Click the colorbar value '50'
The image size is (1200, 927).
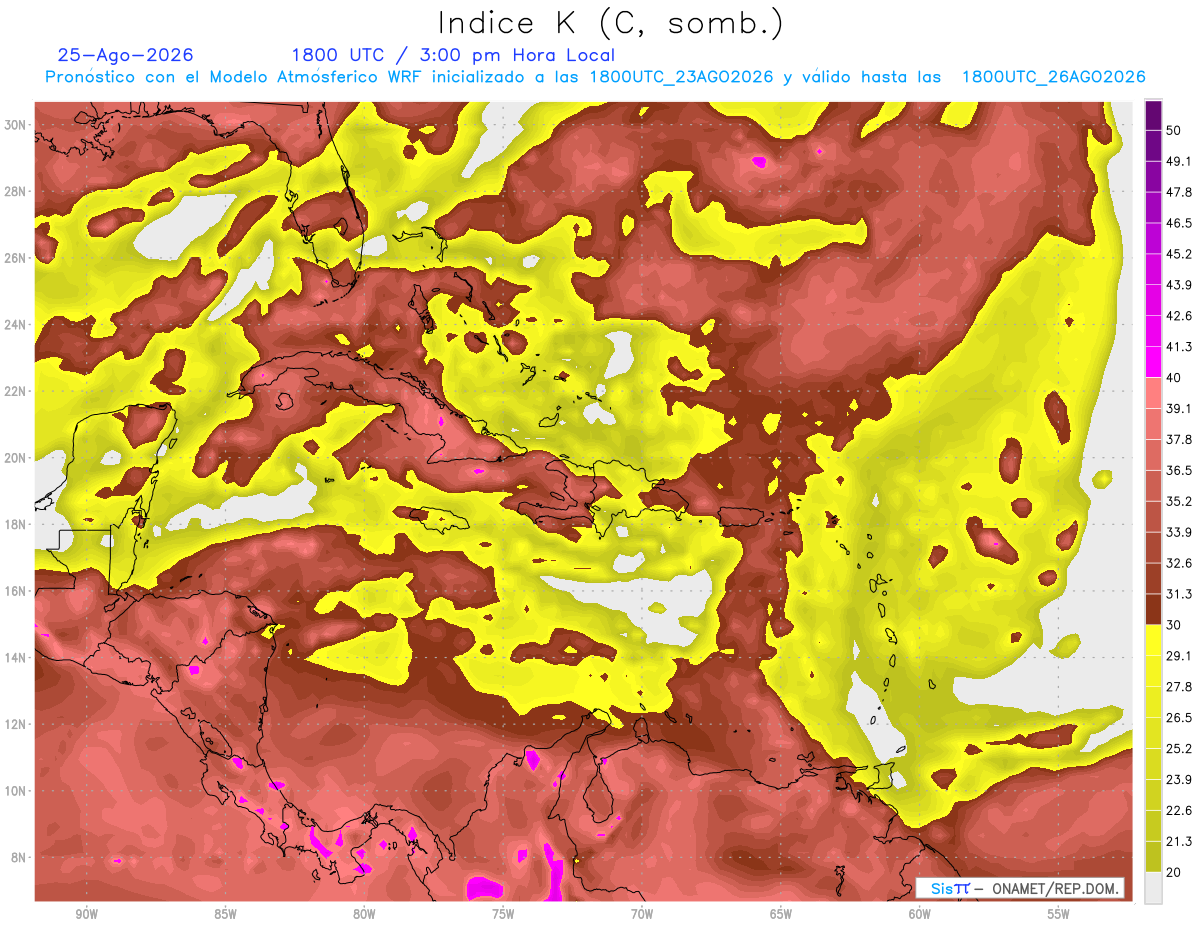pyautogui.click(x=1175, y=130)
